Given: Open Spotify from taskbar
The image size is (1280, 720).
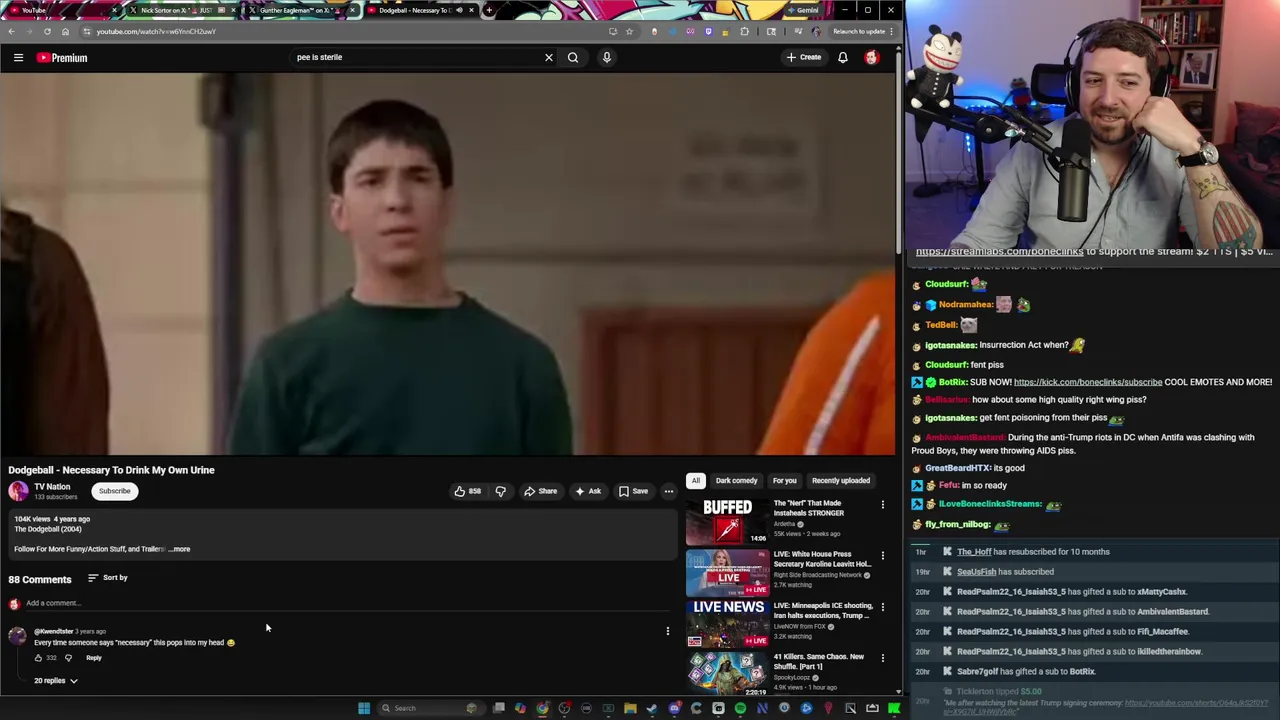Looking at the screenshot, I should click(740, 708).
